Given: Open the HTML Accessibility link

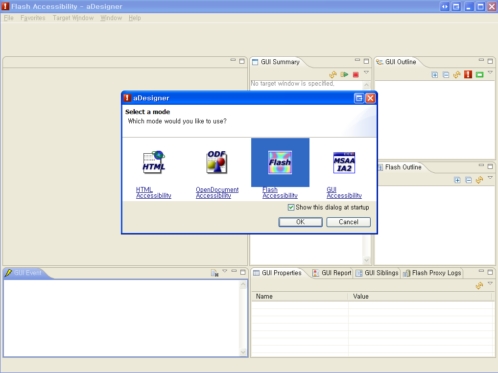Looking at the screenshot, I should pyautogui.click(x=153, y=192).
